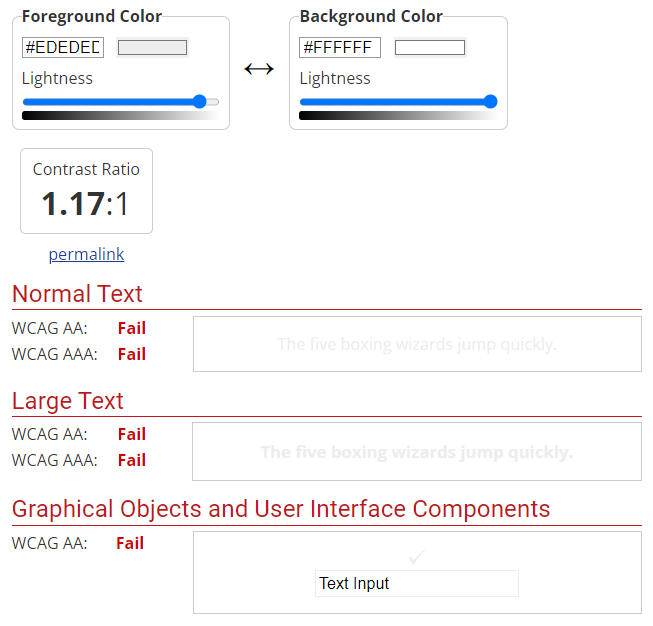Click the swap colors double-arrow icon
This screenshot has width=653, height=626.
coord(259,69)
